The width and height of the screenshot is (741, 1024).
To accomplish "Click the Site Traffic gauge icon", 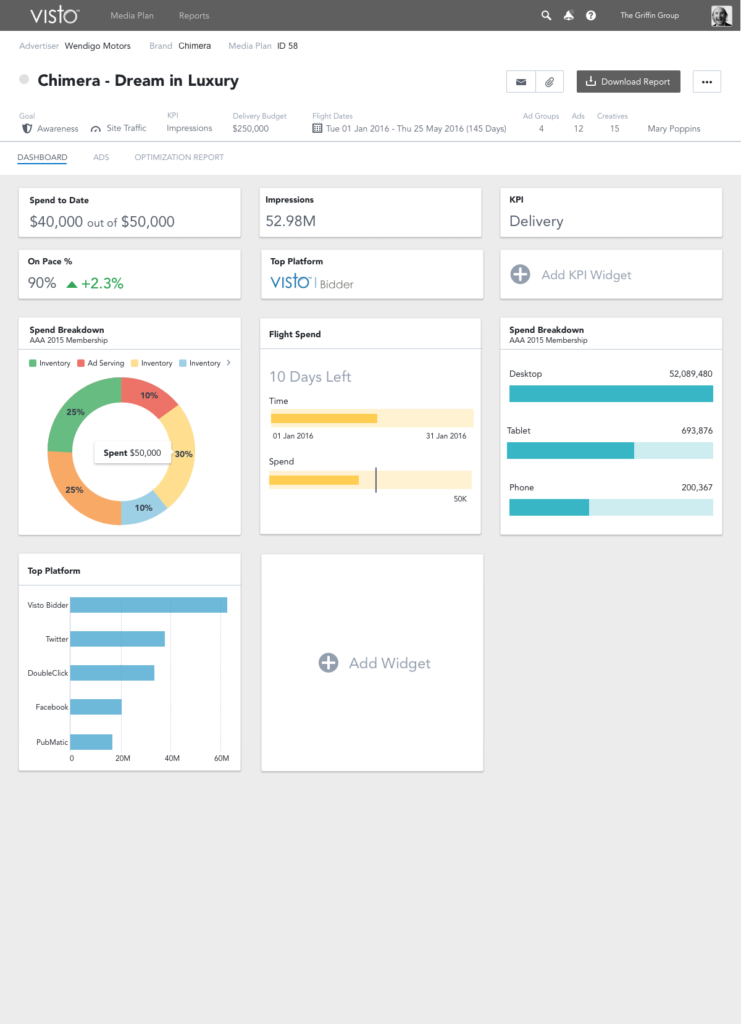I will coord(95,129).
